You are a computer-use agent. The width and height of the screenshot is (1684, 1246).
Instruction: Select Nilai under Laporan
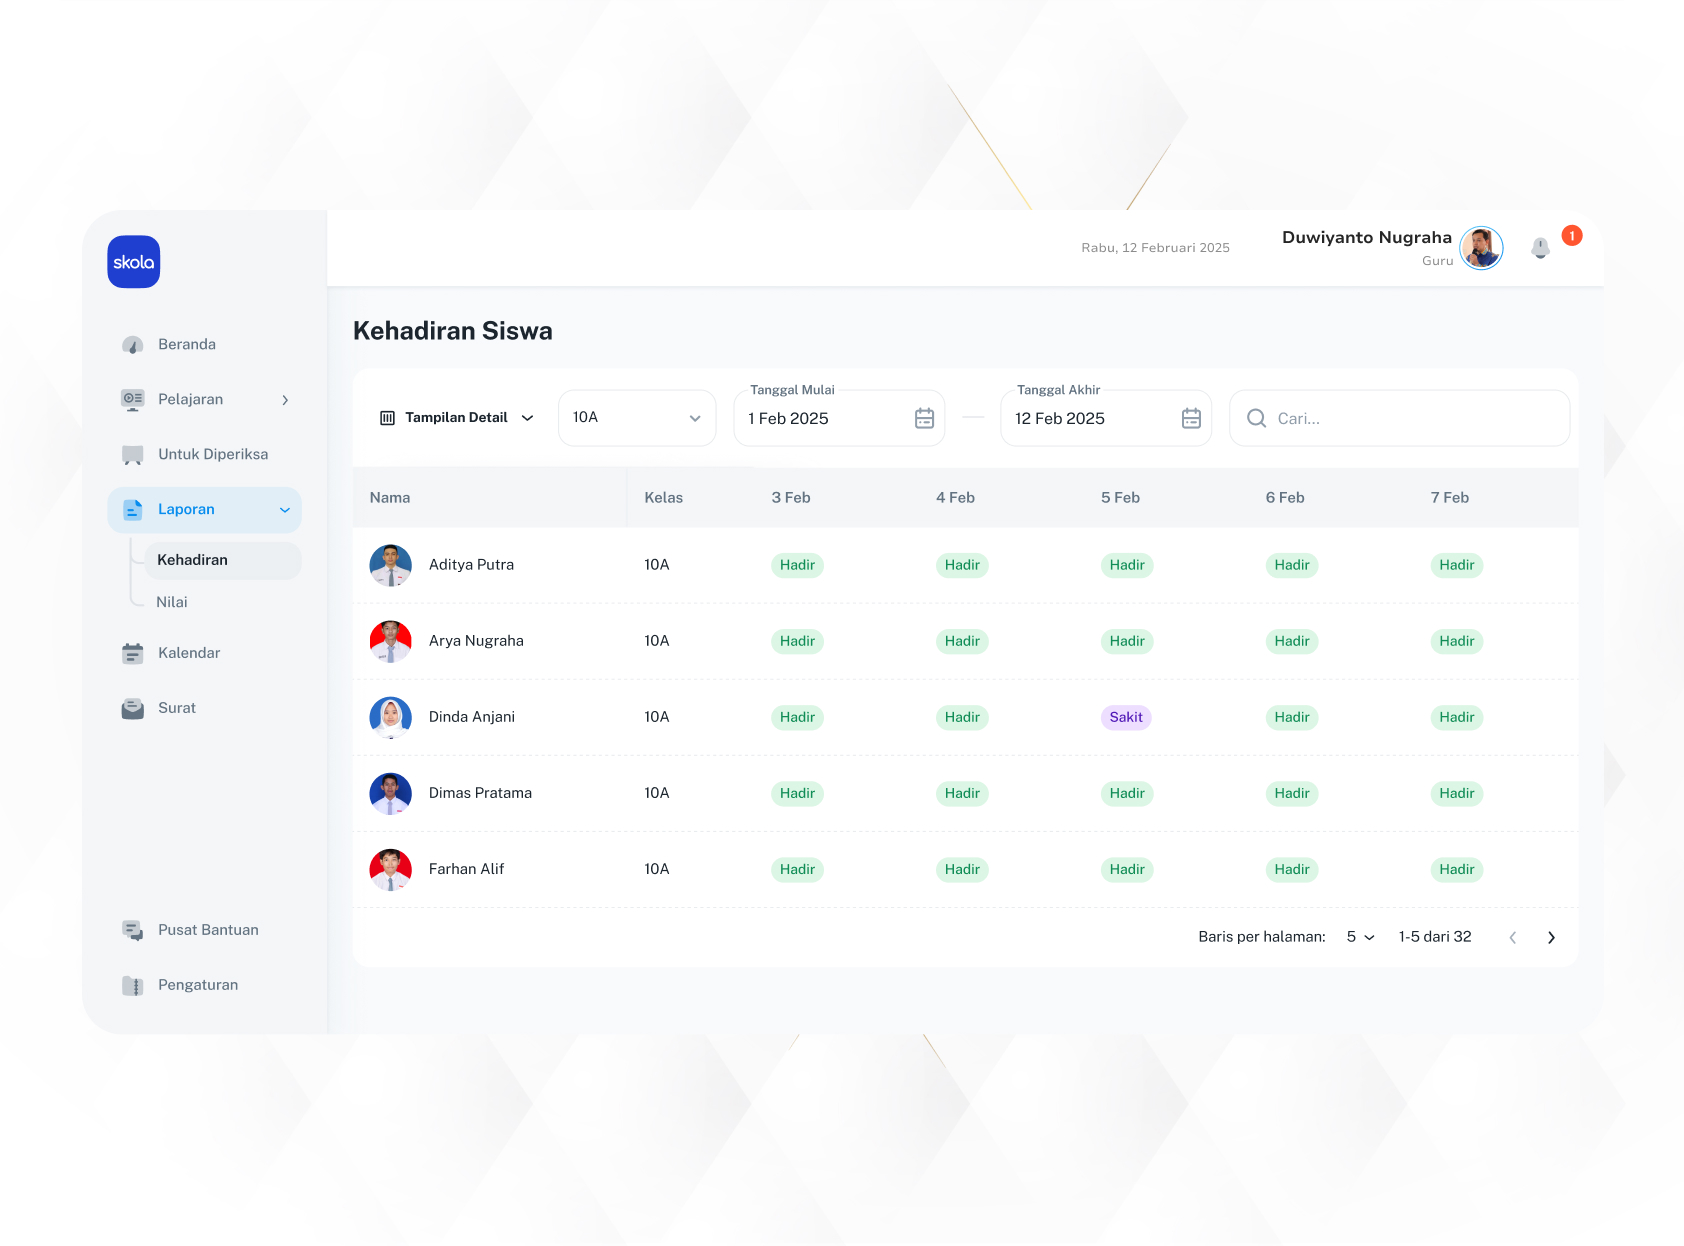tap(172, 602)
